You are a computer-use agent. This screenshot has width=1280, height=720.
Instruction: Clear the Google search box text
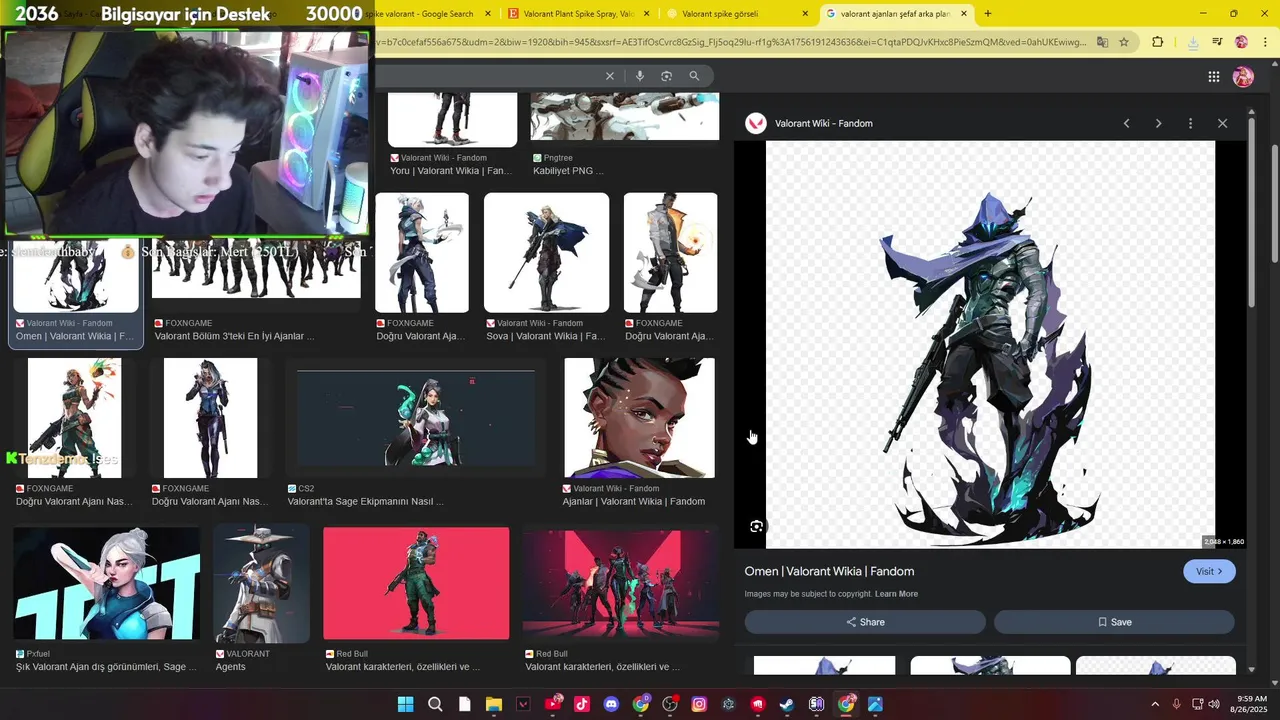pos(609,76)
